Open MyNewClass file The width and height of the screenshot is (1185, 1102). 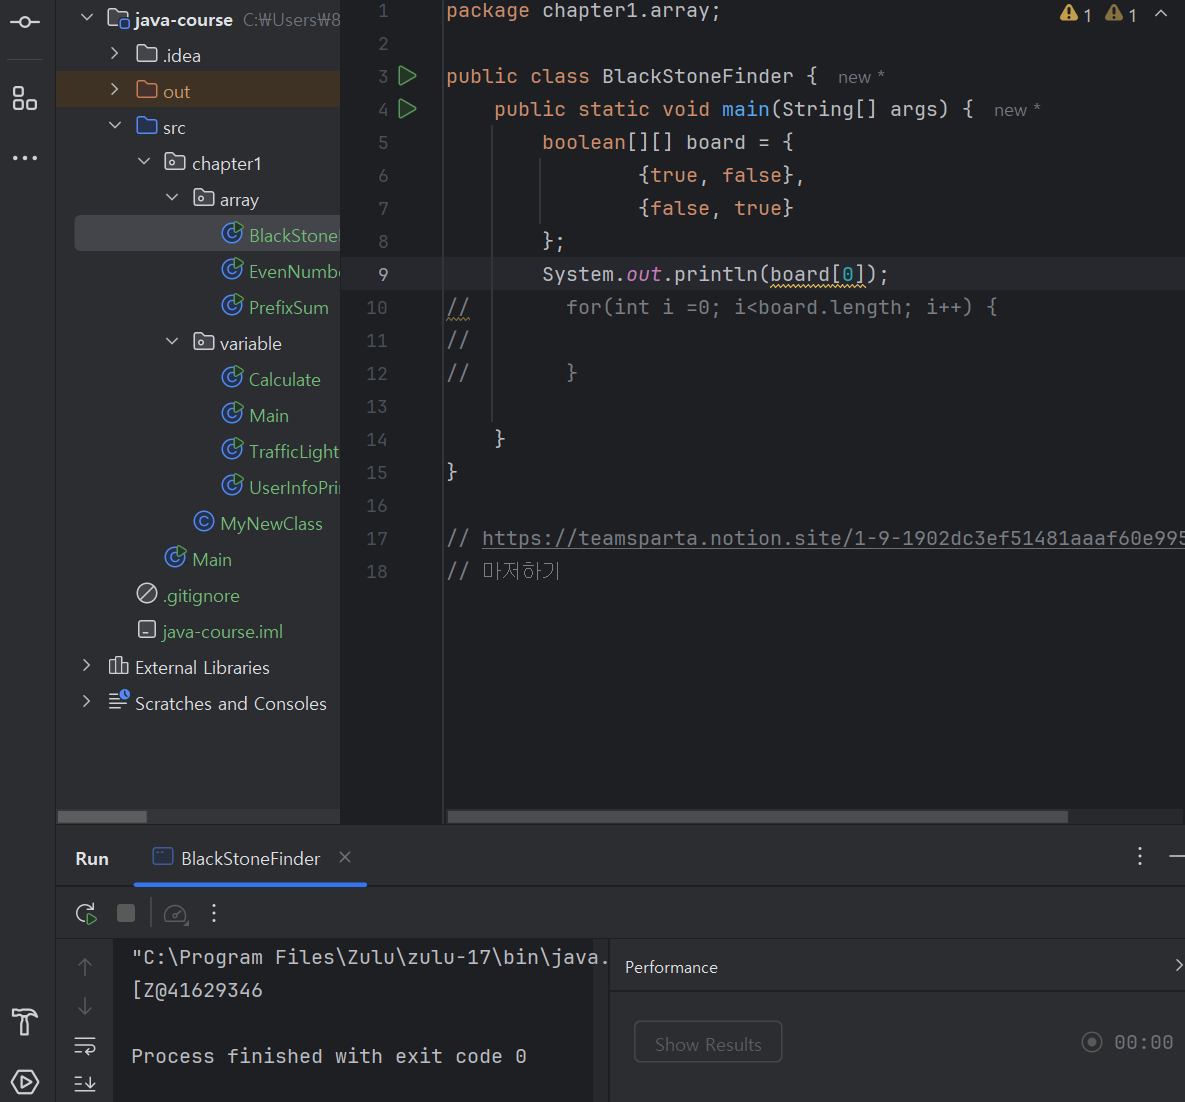(258, 522)
